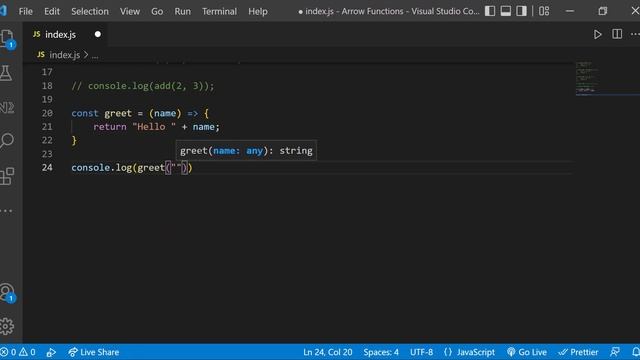Open the Customize Layout icon
The image size is (640, 360).
[544, 11]
